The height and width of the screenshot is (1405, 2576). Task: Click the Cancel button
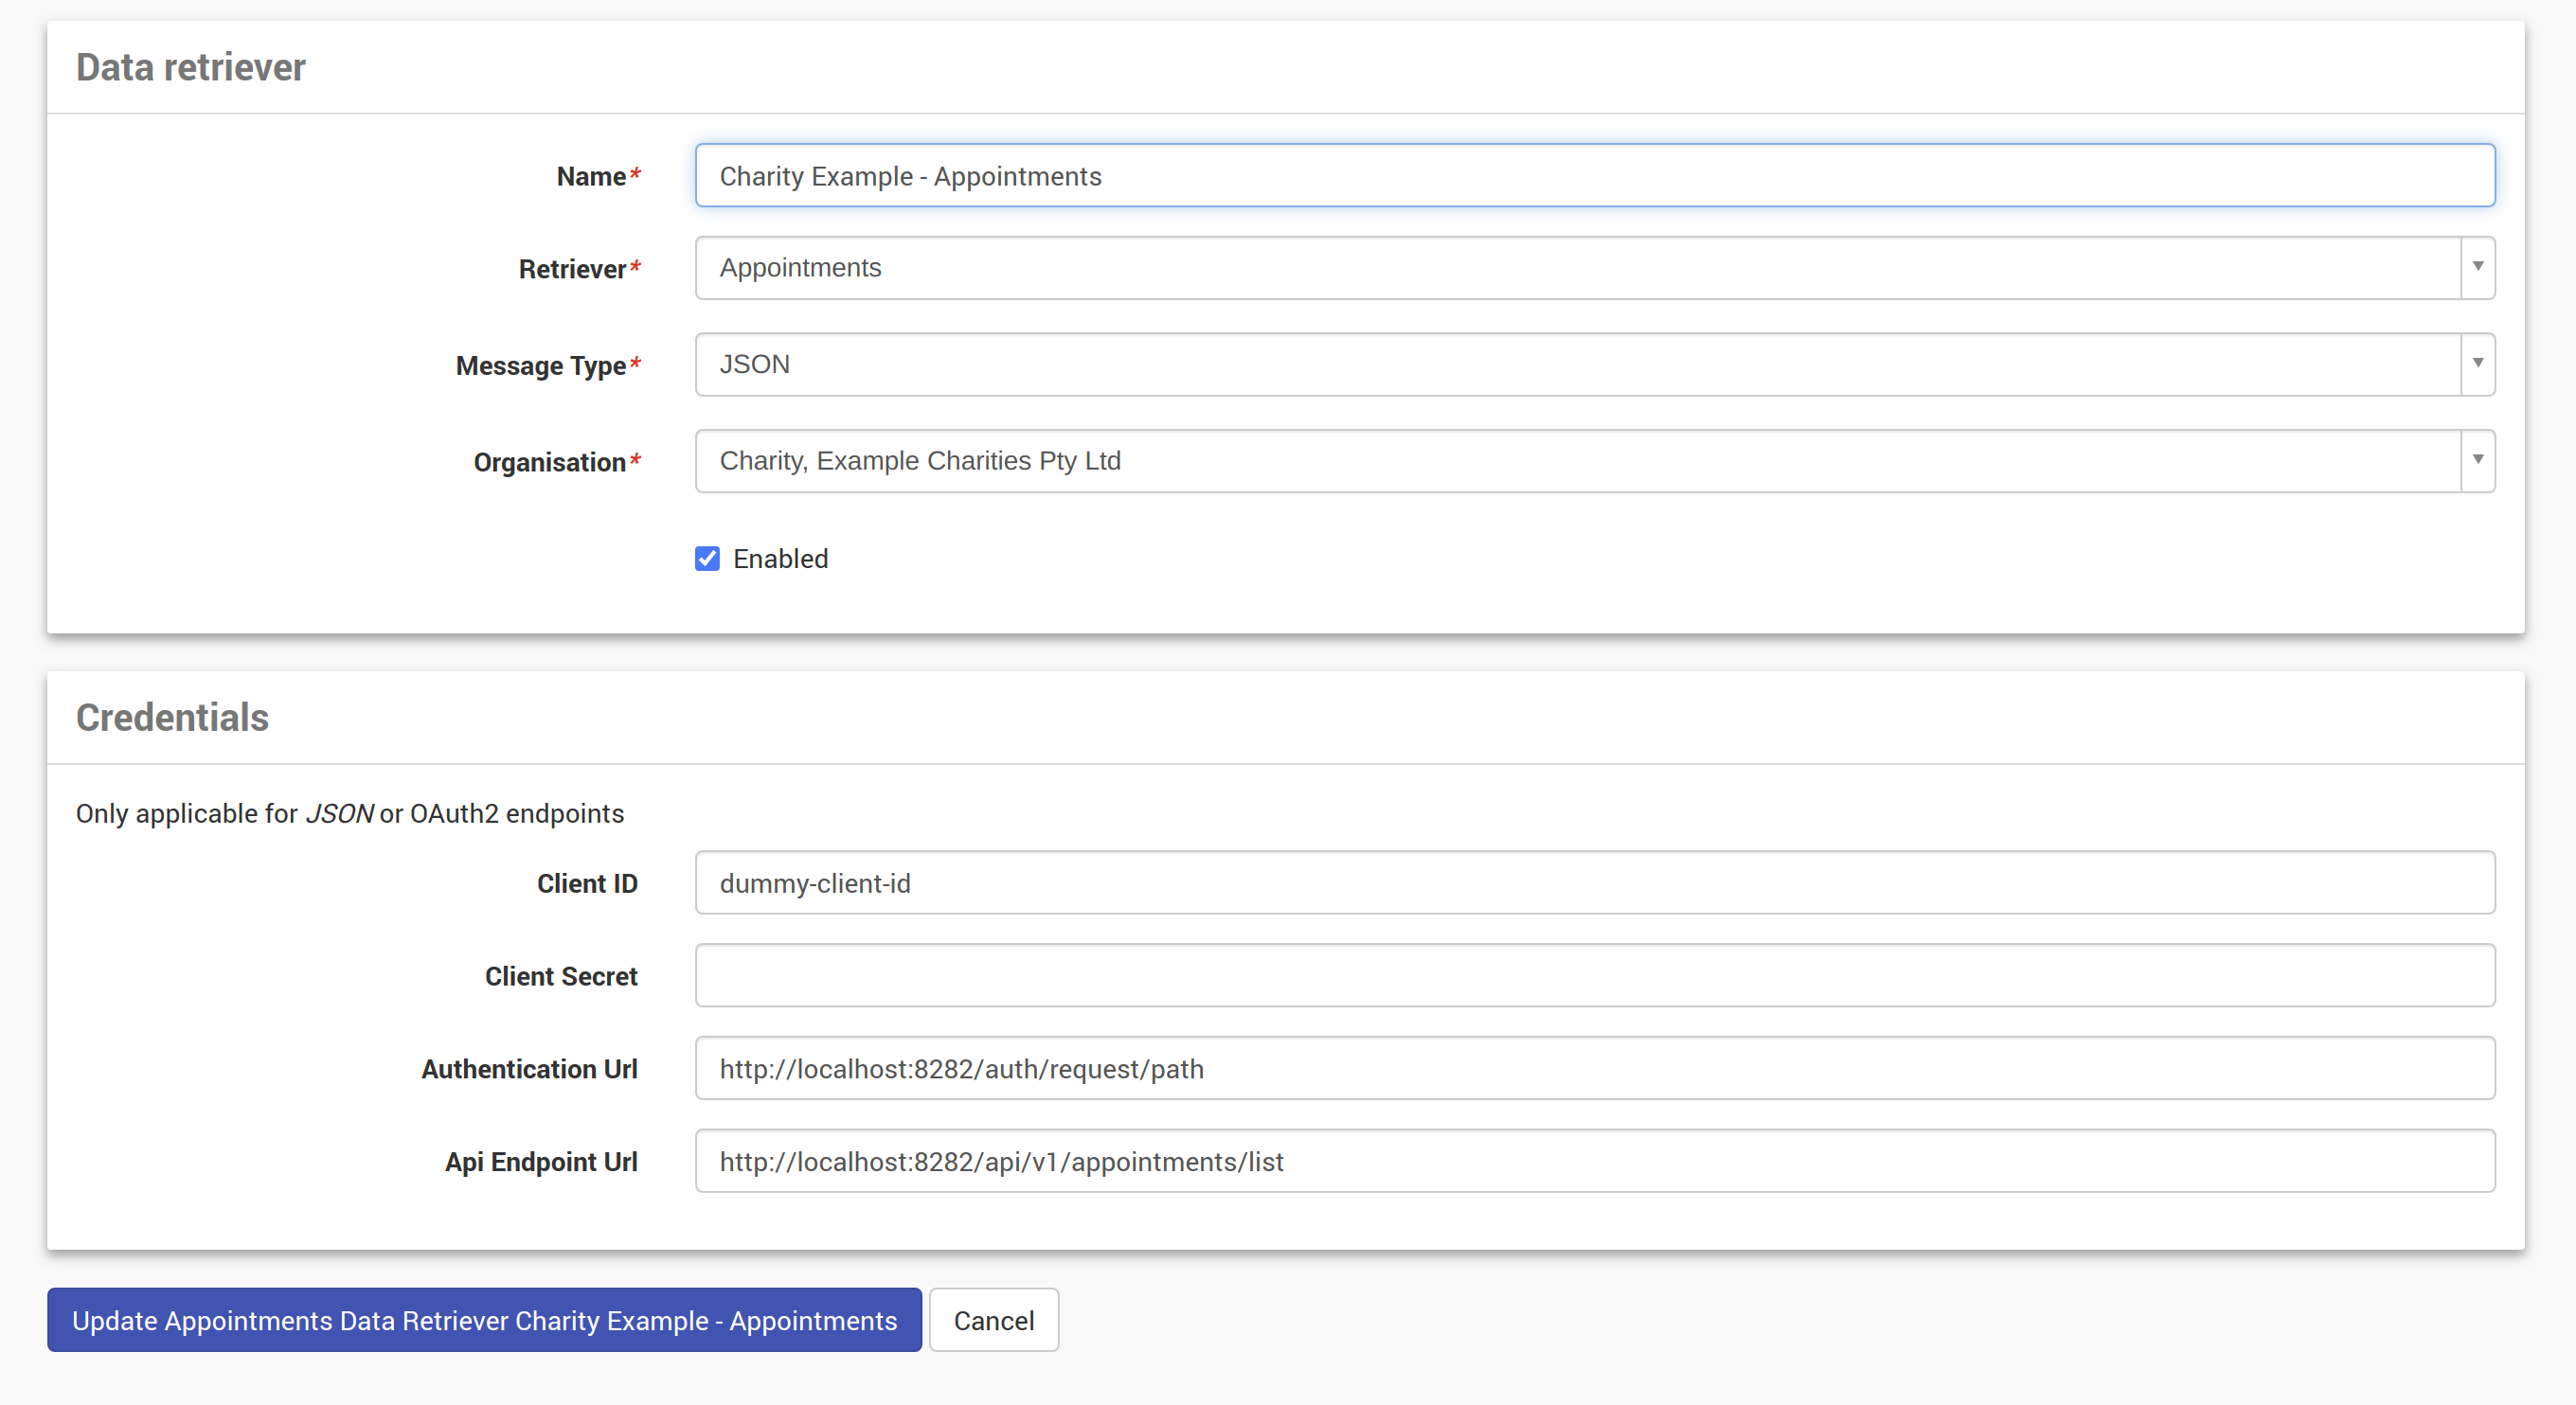[993, 1321]
